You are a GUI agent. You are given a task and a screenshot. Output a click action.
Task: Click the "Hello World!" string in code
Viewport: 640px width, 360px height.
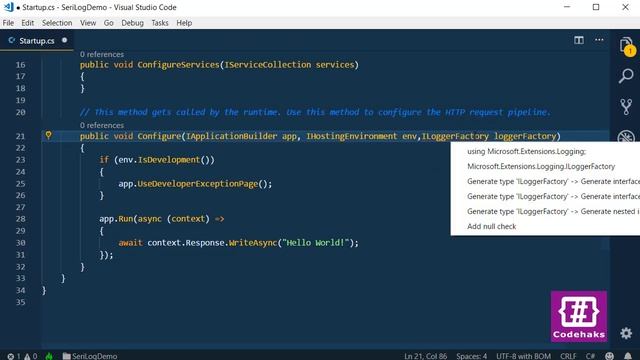pos(316,243)
